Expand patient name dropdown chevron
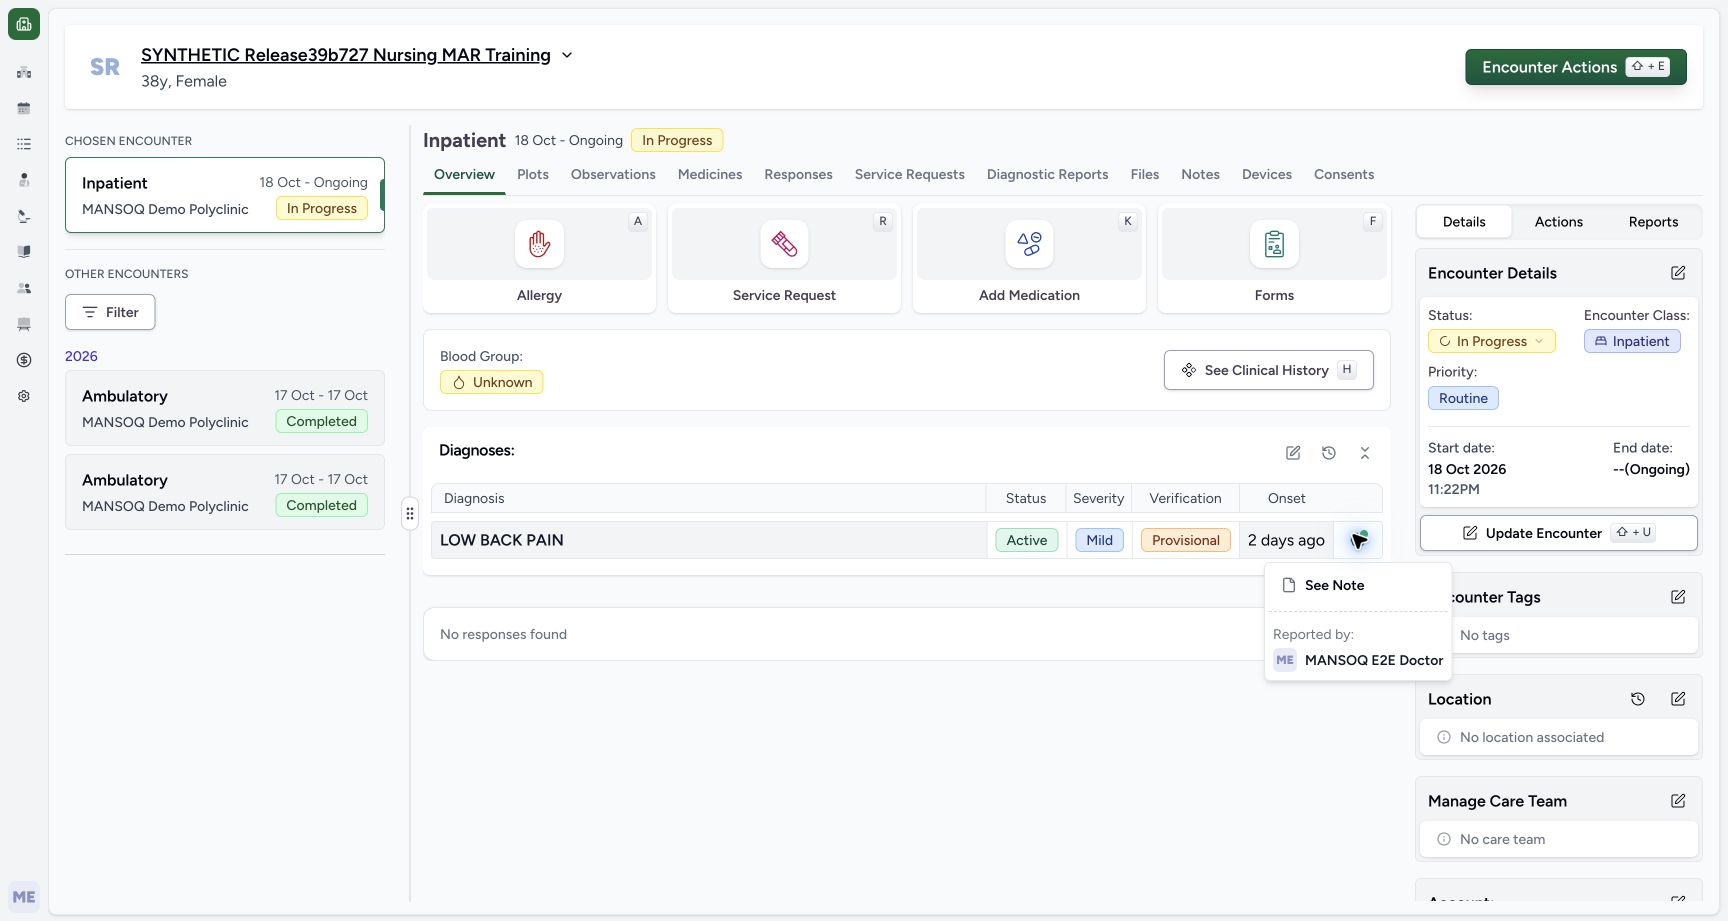Image resolution: width=1728 pixels, height=921 pixels. 567,55
